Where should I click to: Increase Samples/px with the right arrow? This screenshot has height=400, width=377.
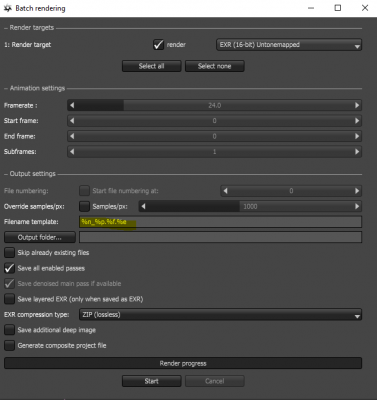pyautogui.click(x=357, y=206)
